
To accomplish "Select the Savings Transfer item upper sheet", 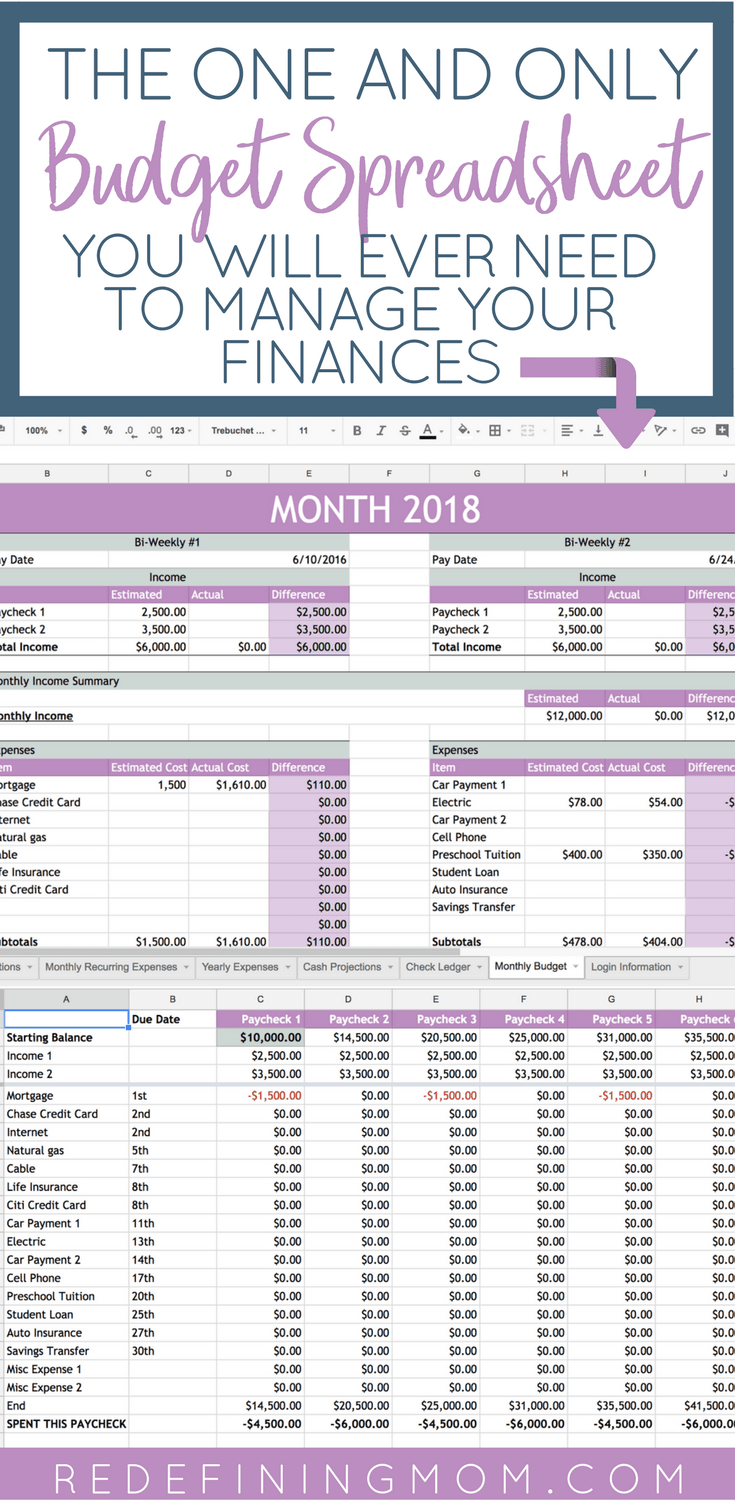I will (x=477, y=907).
